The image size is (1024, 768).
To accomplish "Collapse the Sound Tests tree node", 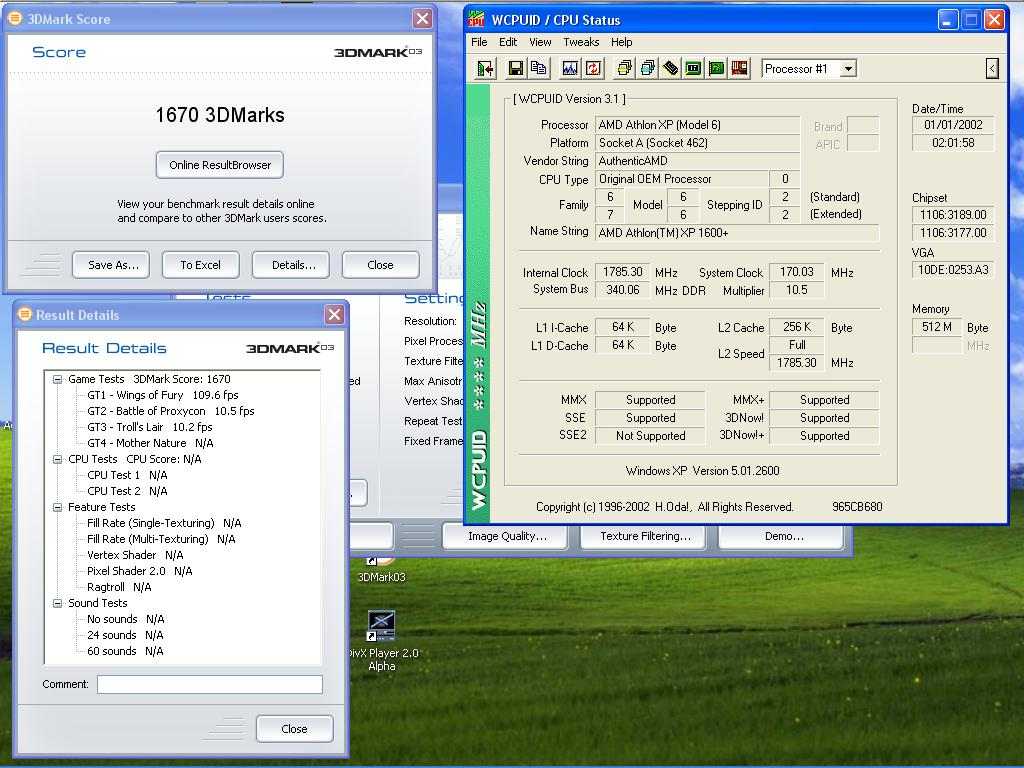I will point(57,603).
